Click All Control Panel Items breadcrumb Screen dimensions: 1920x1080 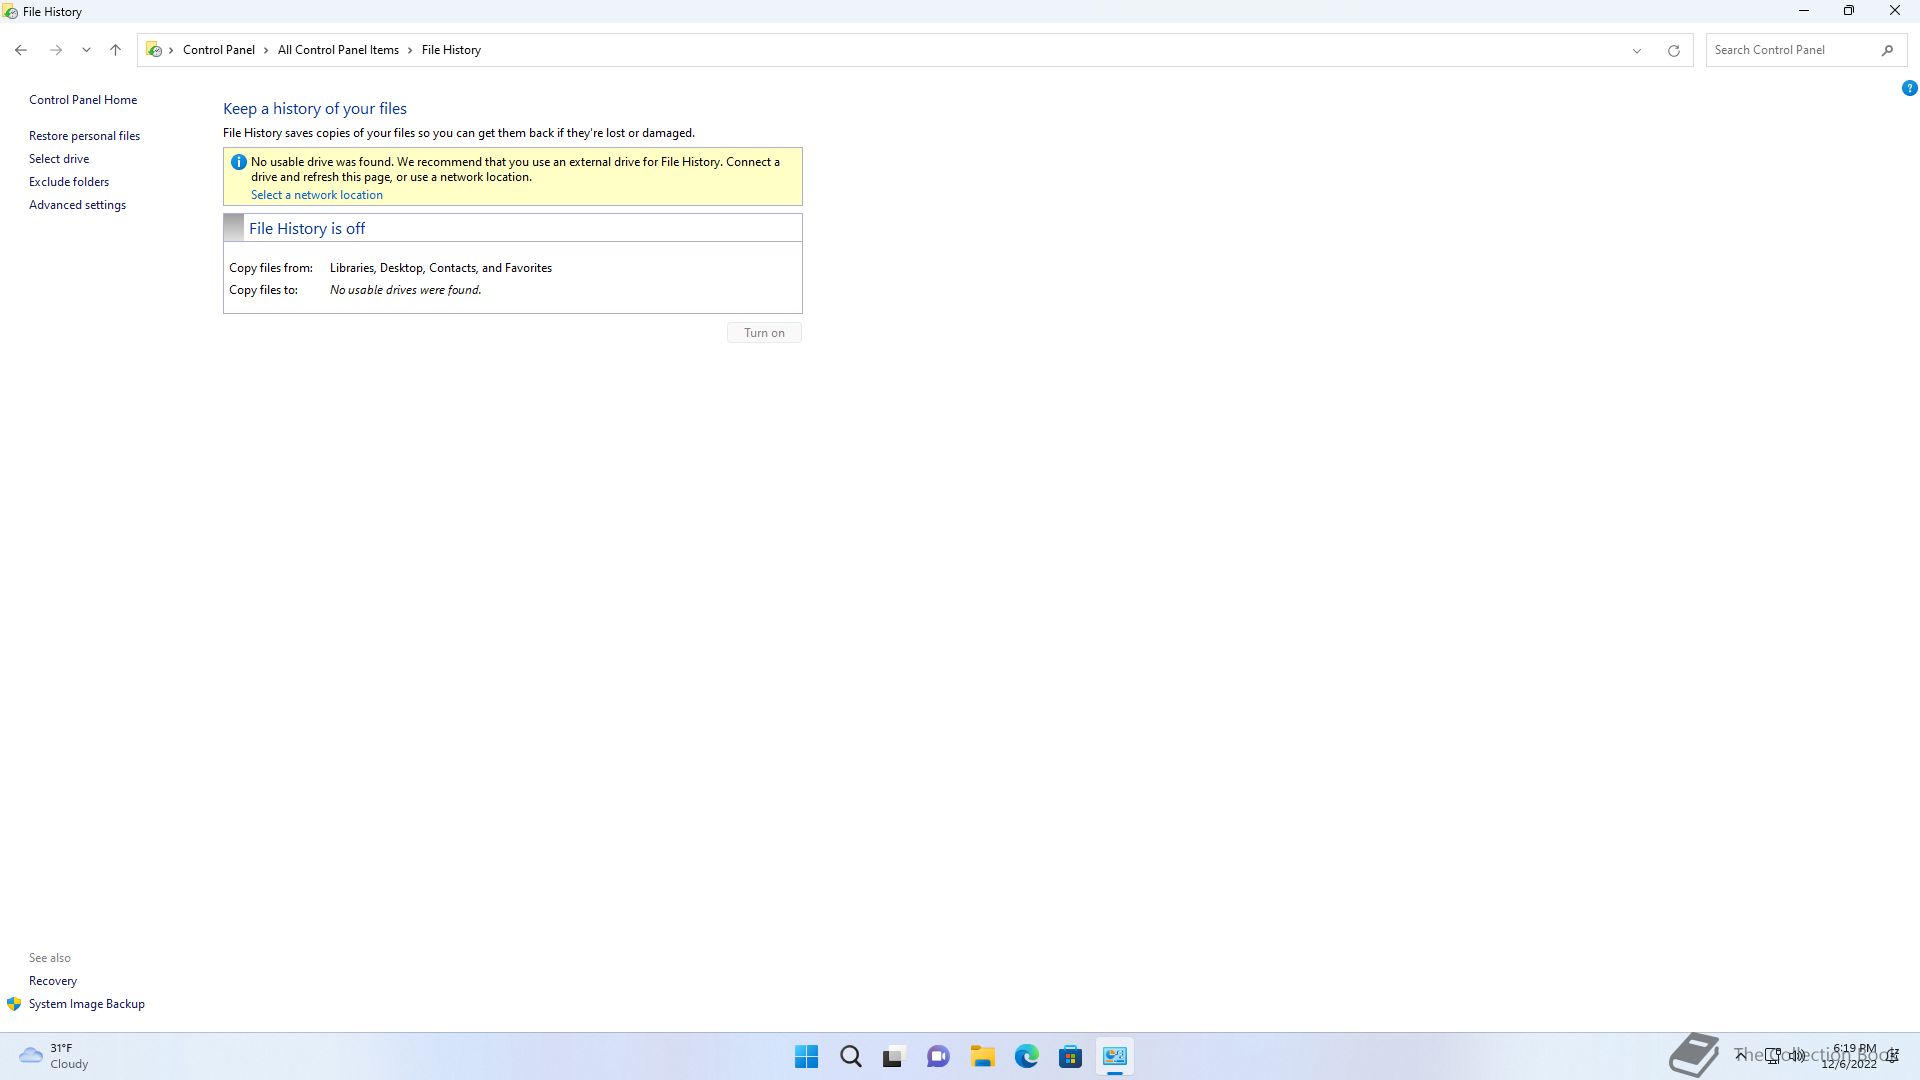(338, 50)
